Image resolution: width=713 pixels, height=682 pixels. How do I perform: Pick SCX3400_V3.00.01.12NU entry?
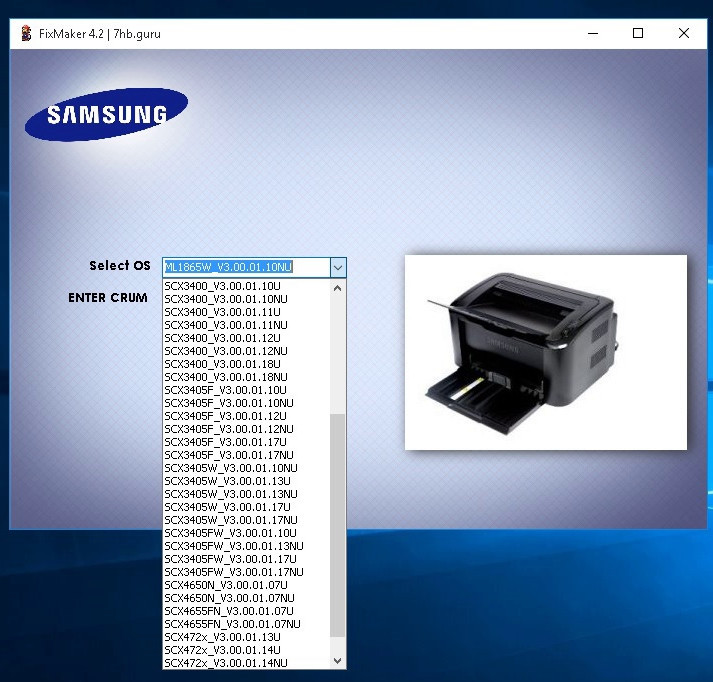[x=246, y=351]
